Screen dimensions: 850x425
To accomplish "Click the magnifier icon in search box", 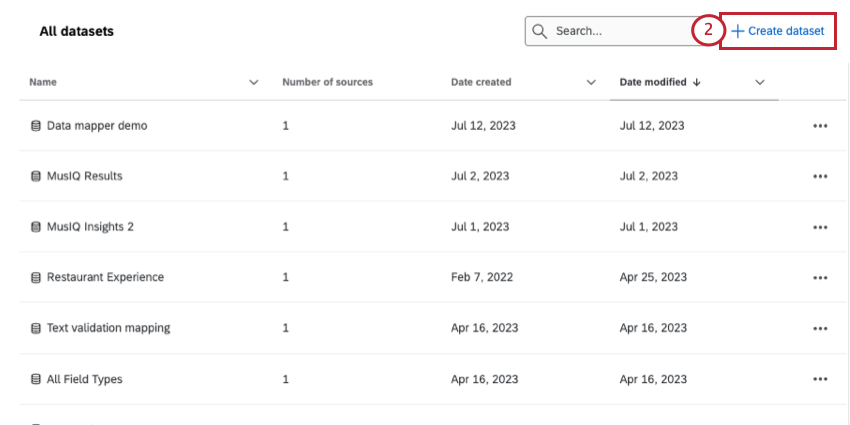I will point(539,31).
